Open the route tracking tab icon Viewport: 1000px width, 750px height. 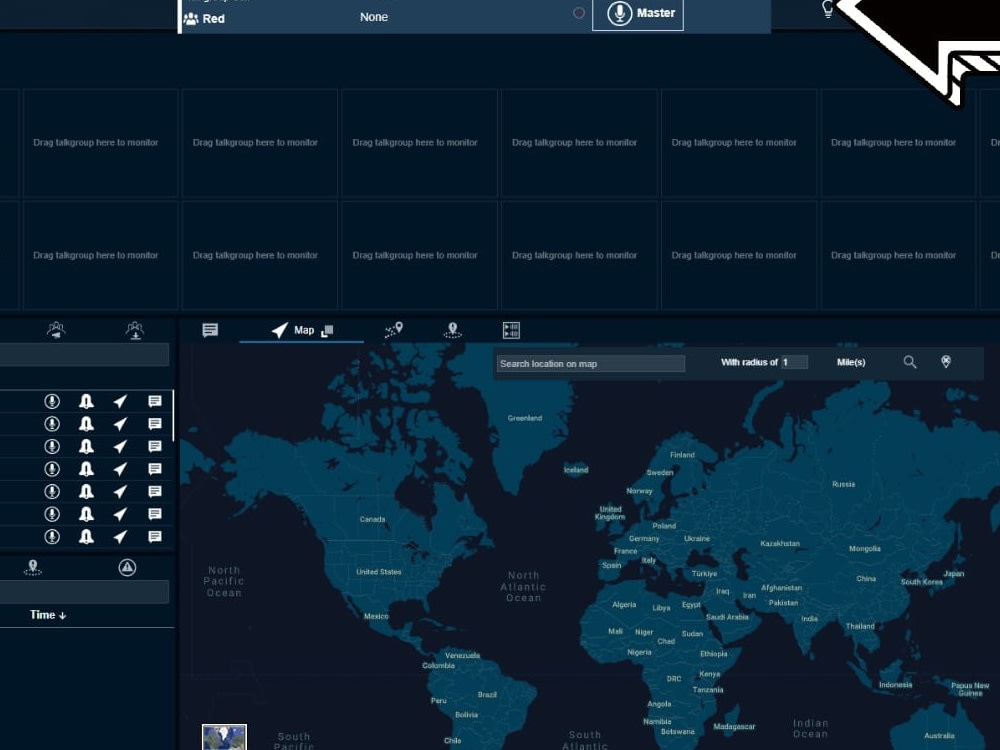(x=394, y=330)
